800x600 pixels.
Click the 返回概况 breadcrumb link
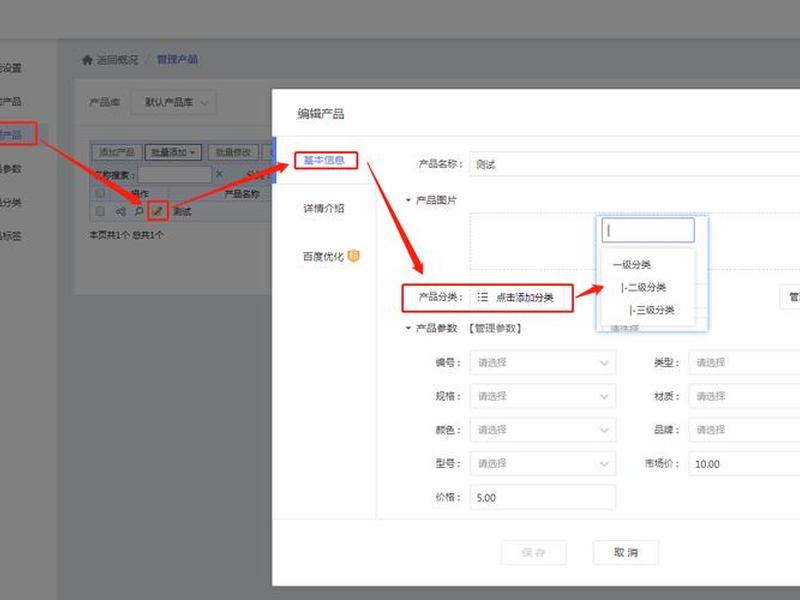117,60
